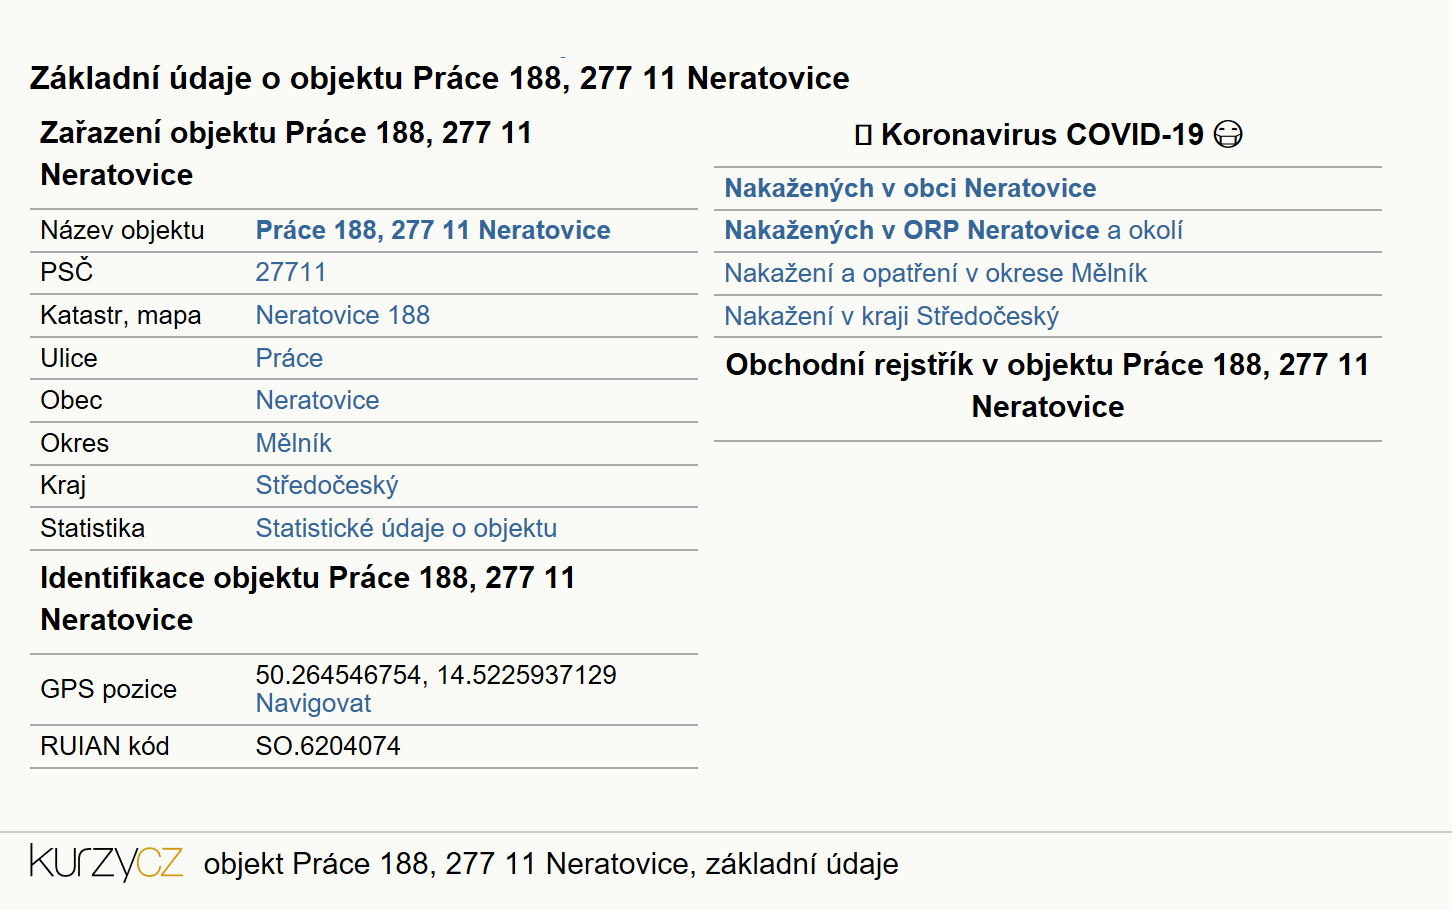The image size is (1452, 910).
Task: Open the Mělník district link
Action: click(x=293, y=443)
